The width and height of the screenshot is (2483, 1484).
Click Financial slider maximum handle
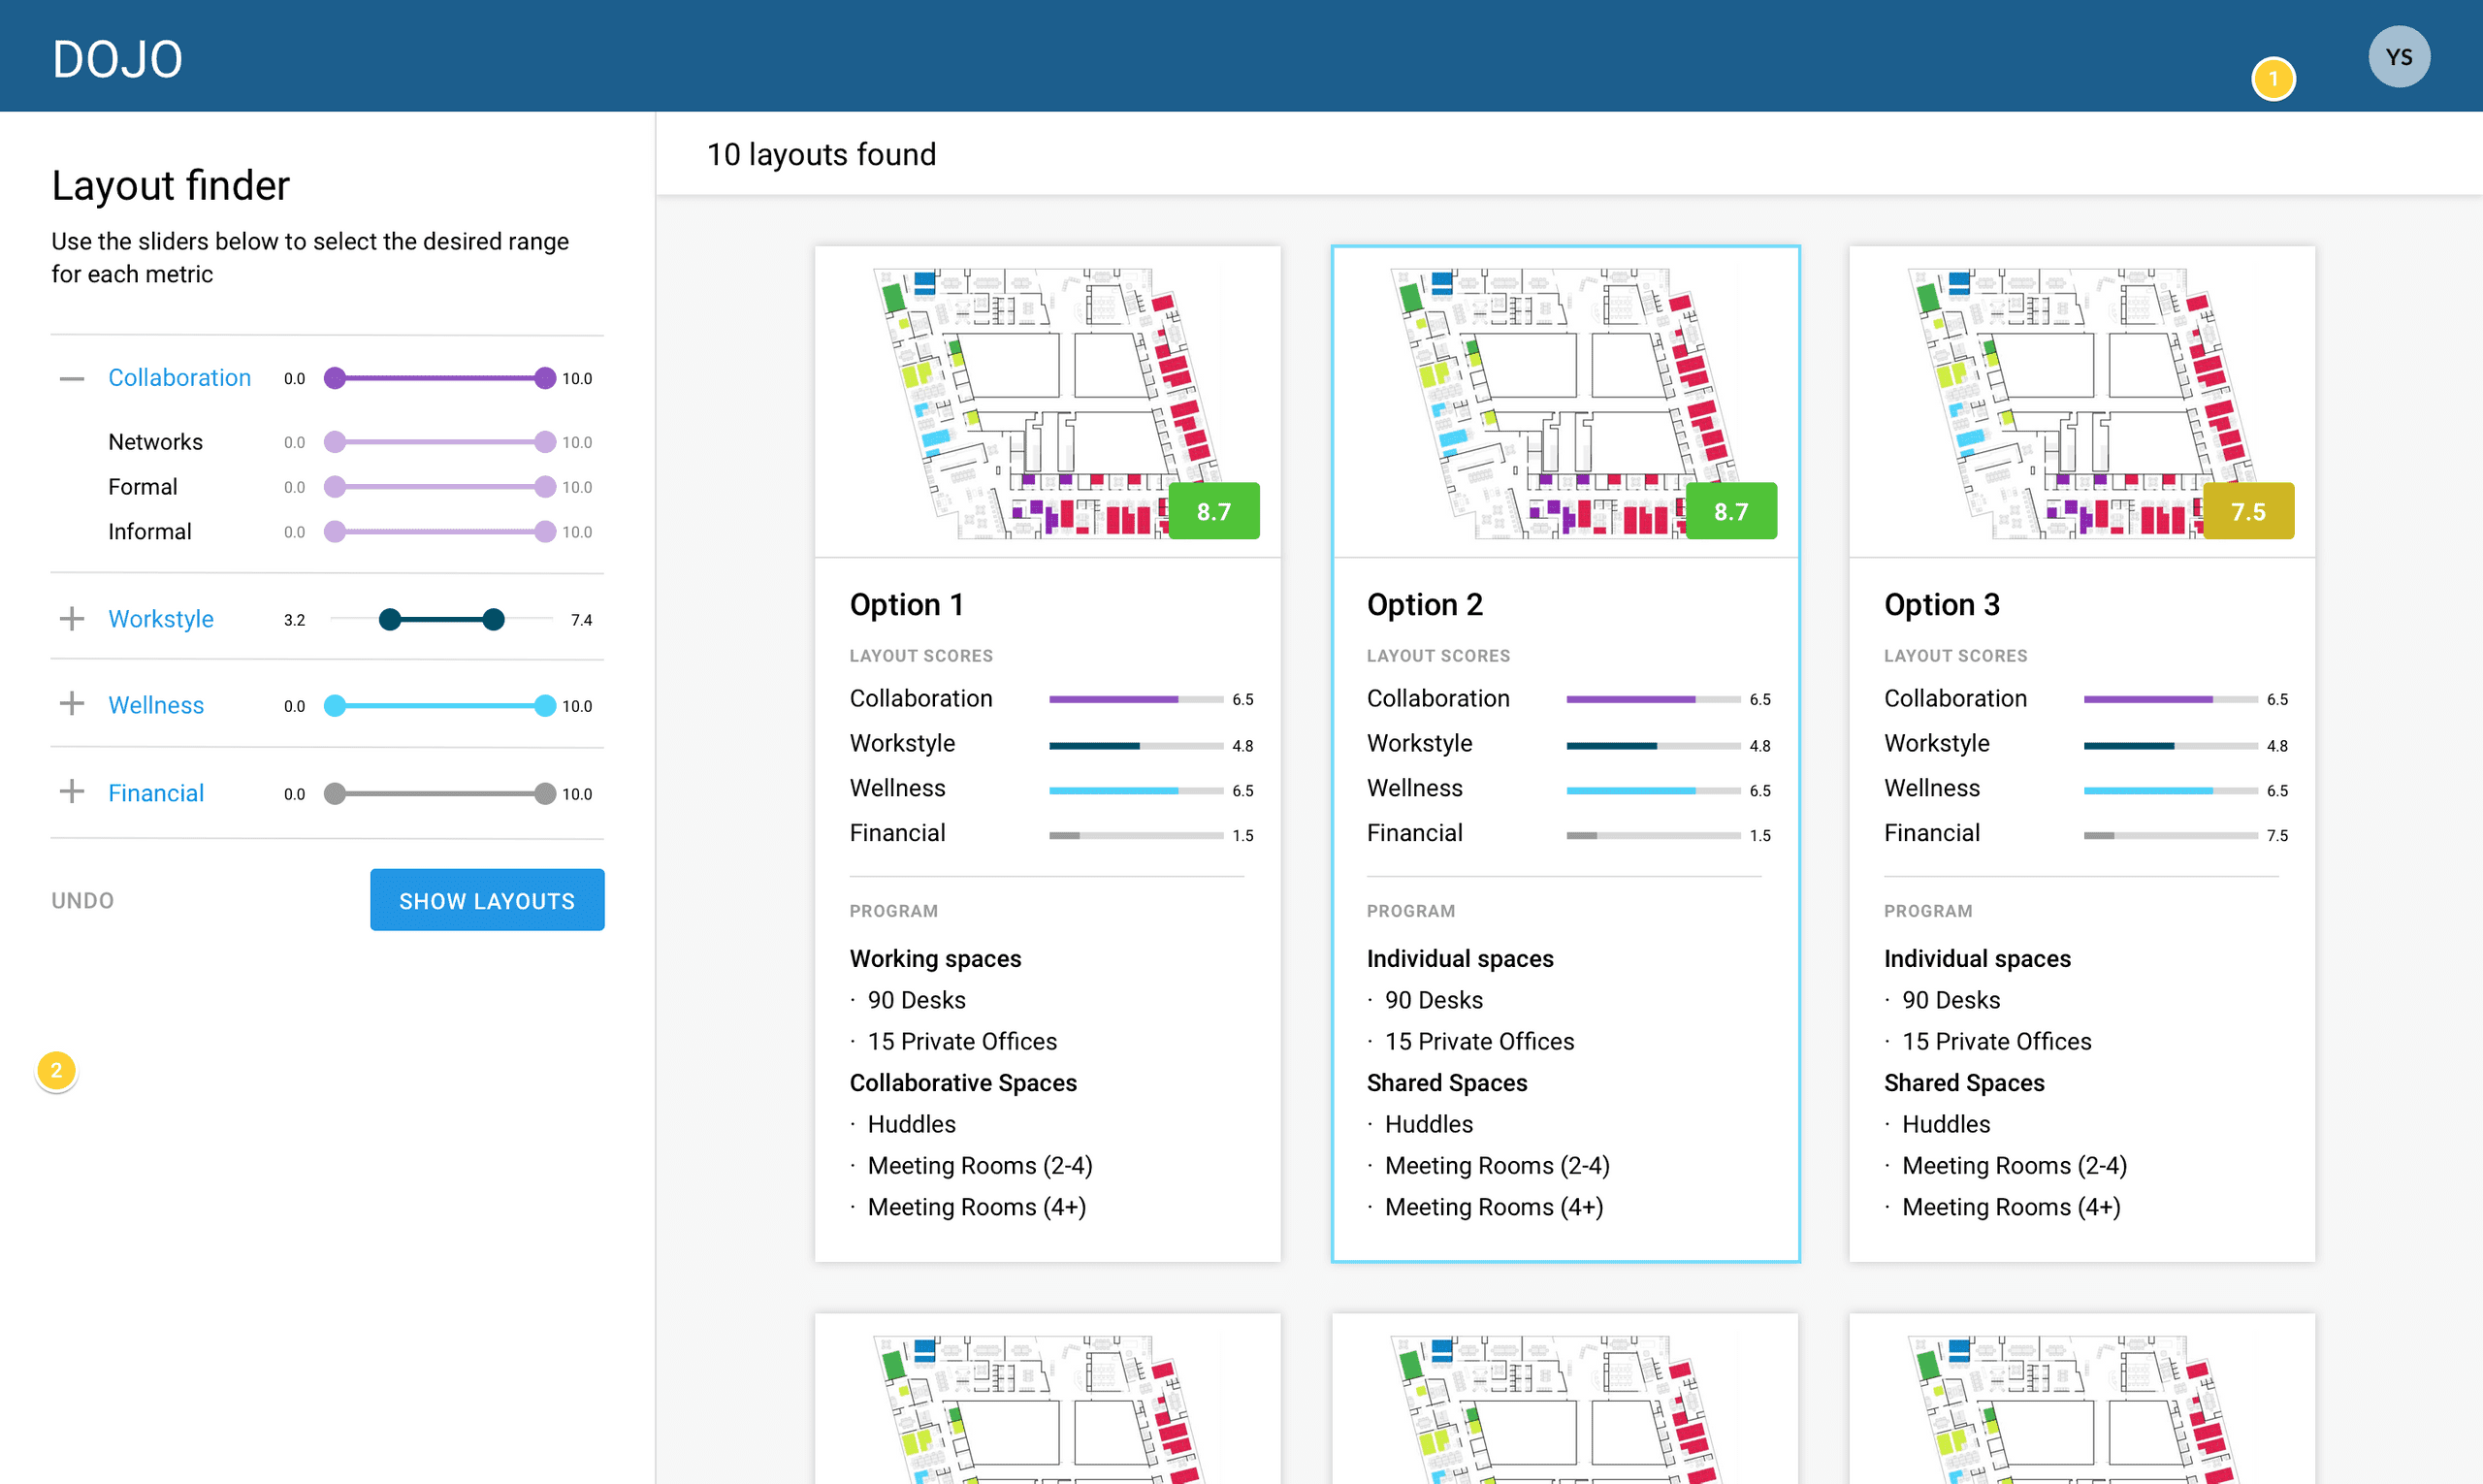[x=545, y=794]
